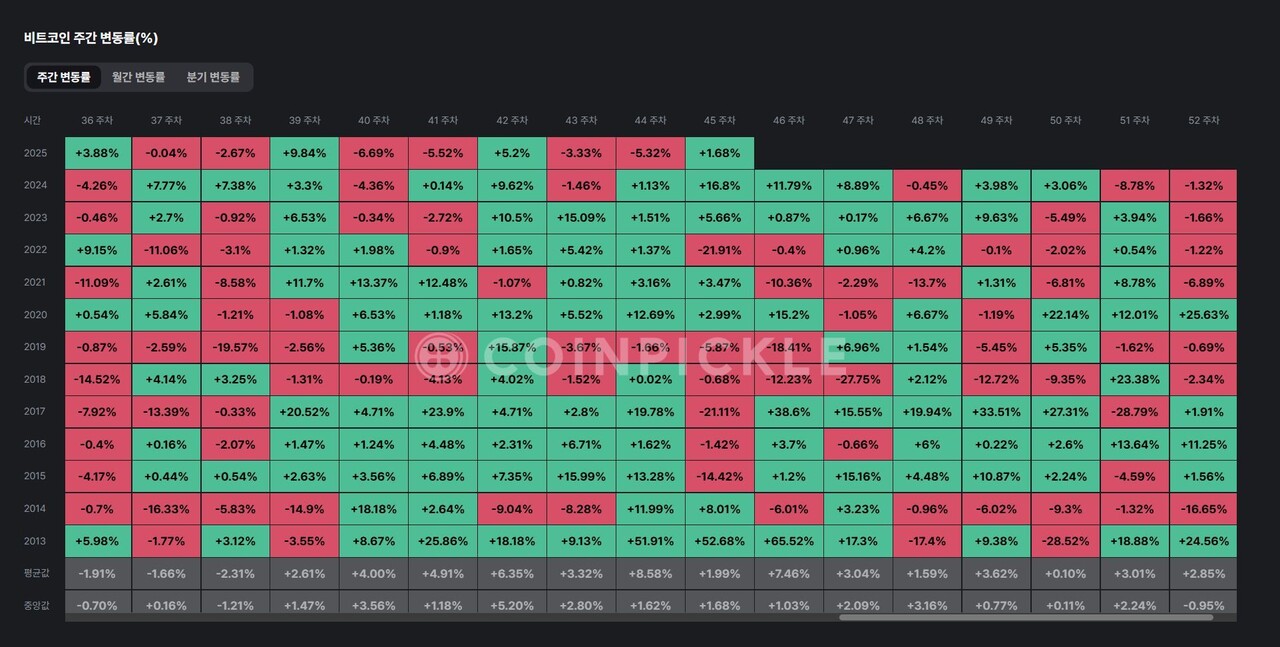Viewport: 1280px width, 647px height.
Task: Select the -28.79% cell in the 2017 row
Action: pyautogui.click(x=1134, y=412)
